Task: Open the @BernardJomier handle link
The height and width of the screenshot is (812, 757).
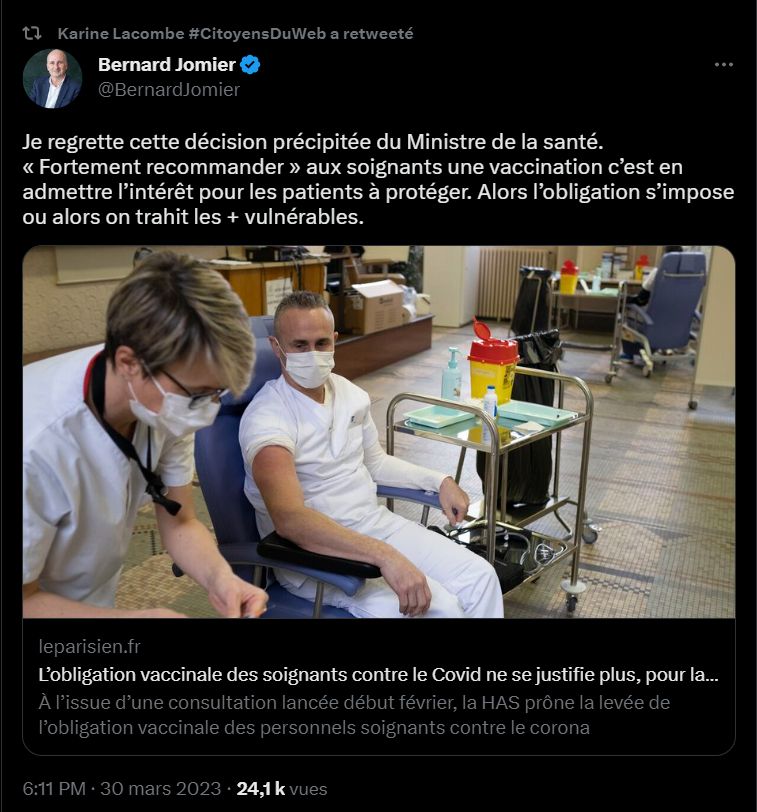Action: [x=169, y=90]
